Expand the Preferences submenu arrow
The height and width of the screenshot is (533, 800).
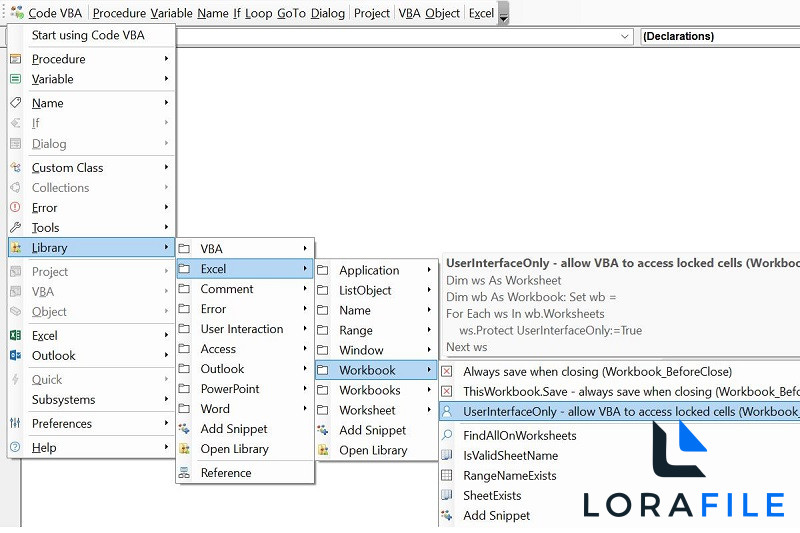click(166, 423)
